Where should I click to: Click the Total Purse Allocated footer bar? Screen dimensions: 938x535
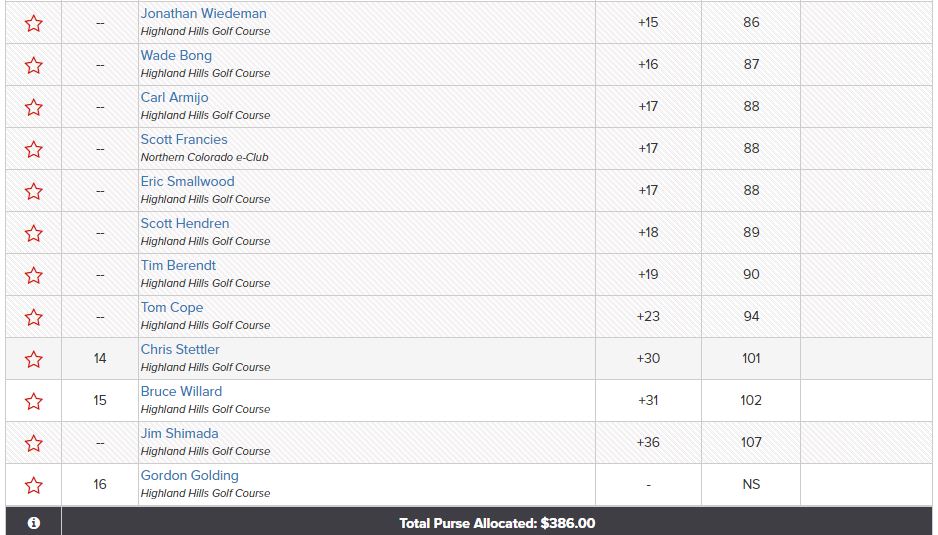coord(497,523)
